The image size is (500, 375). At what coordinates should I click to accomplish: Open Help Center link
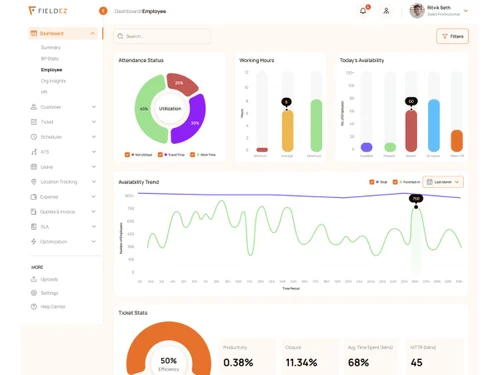pyautogui.click(x=53, y=307)
